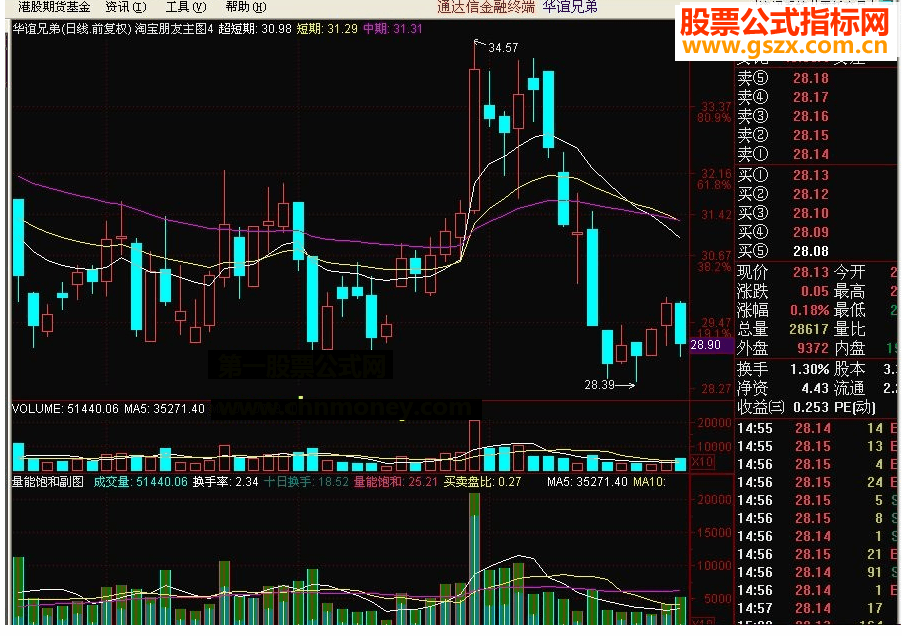This screenshot has height=636, width=902.
Task: Click the 总量 28617 total volume
Action: point(809,329)
